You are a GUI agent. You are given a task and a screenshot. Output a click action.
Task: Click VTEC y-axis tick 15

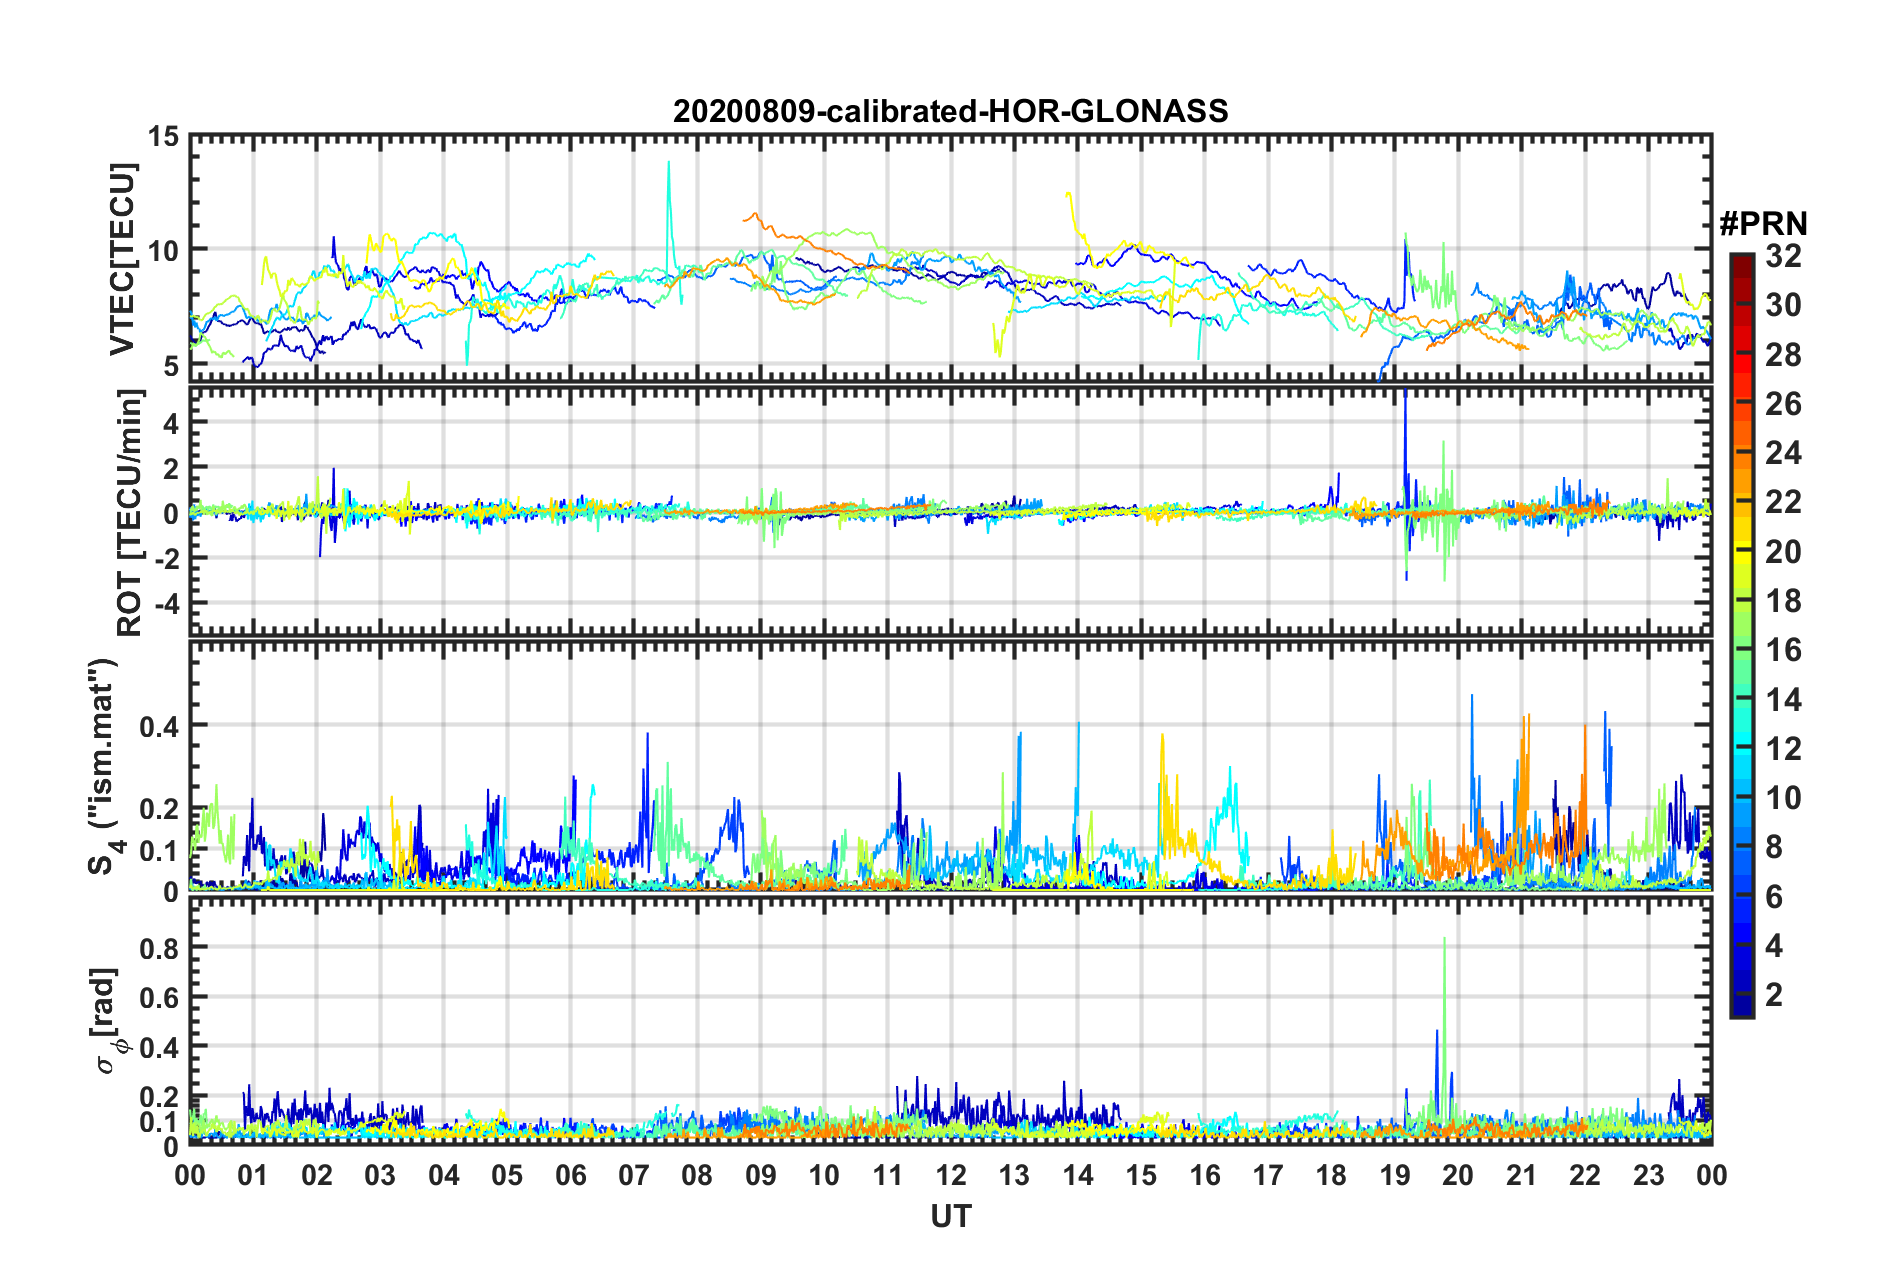[164, 135]
